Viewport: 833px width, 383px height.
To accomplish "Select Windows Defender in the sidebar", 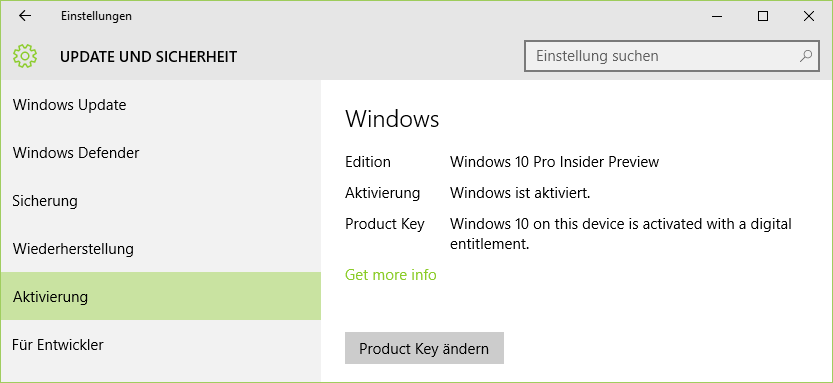I will click(161, 153).
